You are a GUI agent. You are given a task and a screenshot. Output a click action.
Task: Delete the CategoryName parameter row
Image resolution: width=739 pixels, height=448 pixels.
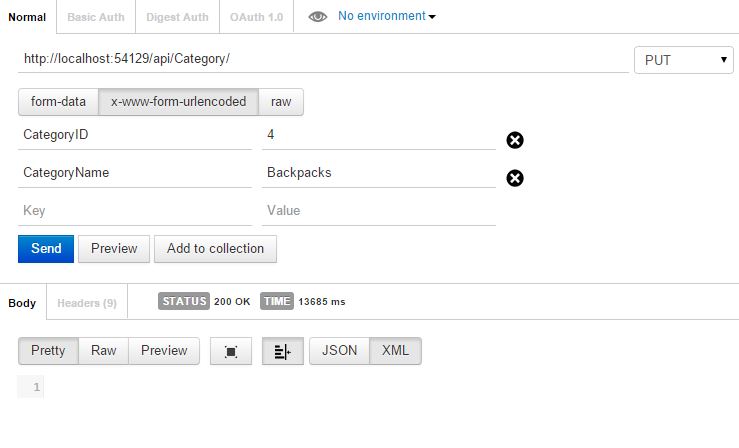click(515, 178)
